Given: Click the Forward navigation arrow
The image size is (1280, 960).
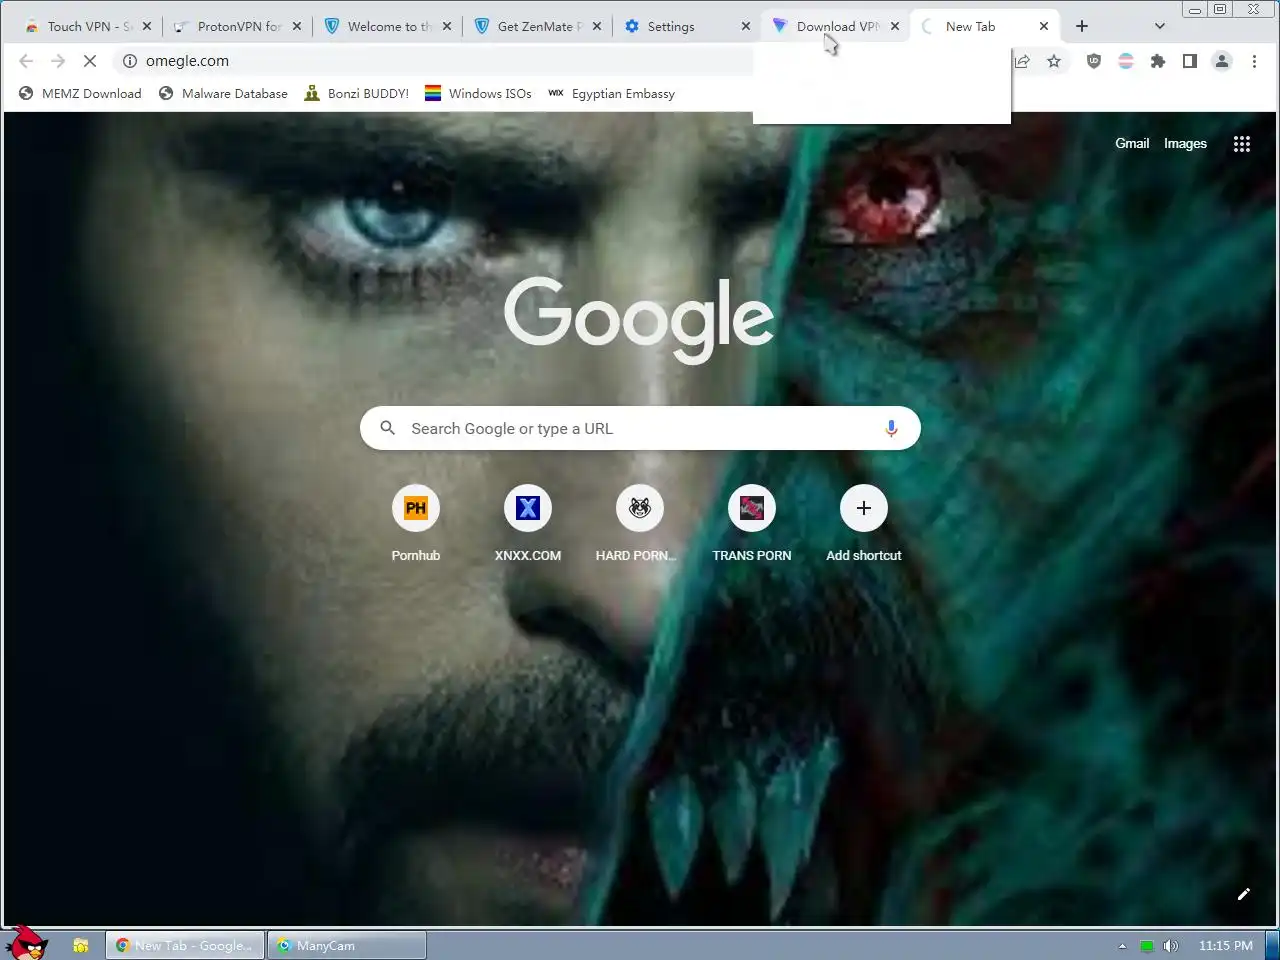Looking at the screenshot, I should (58, 61).
